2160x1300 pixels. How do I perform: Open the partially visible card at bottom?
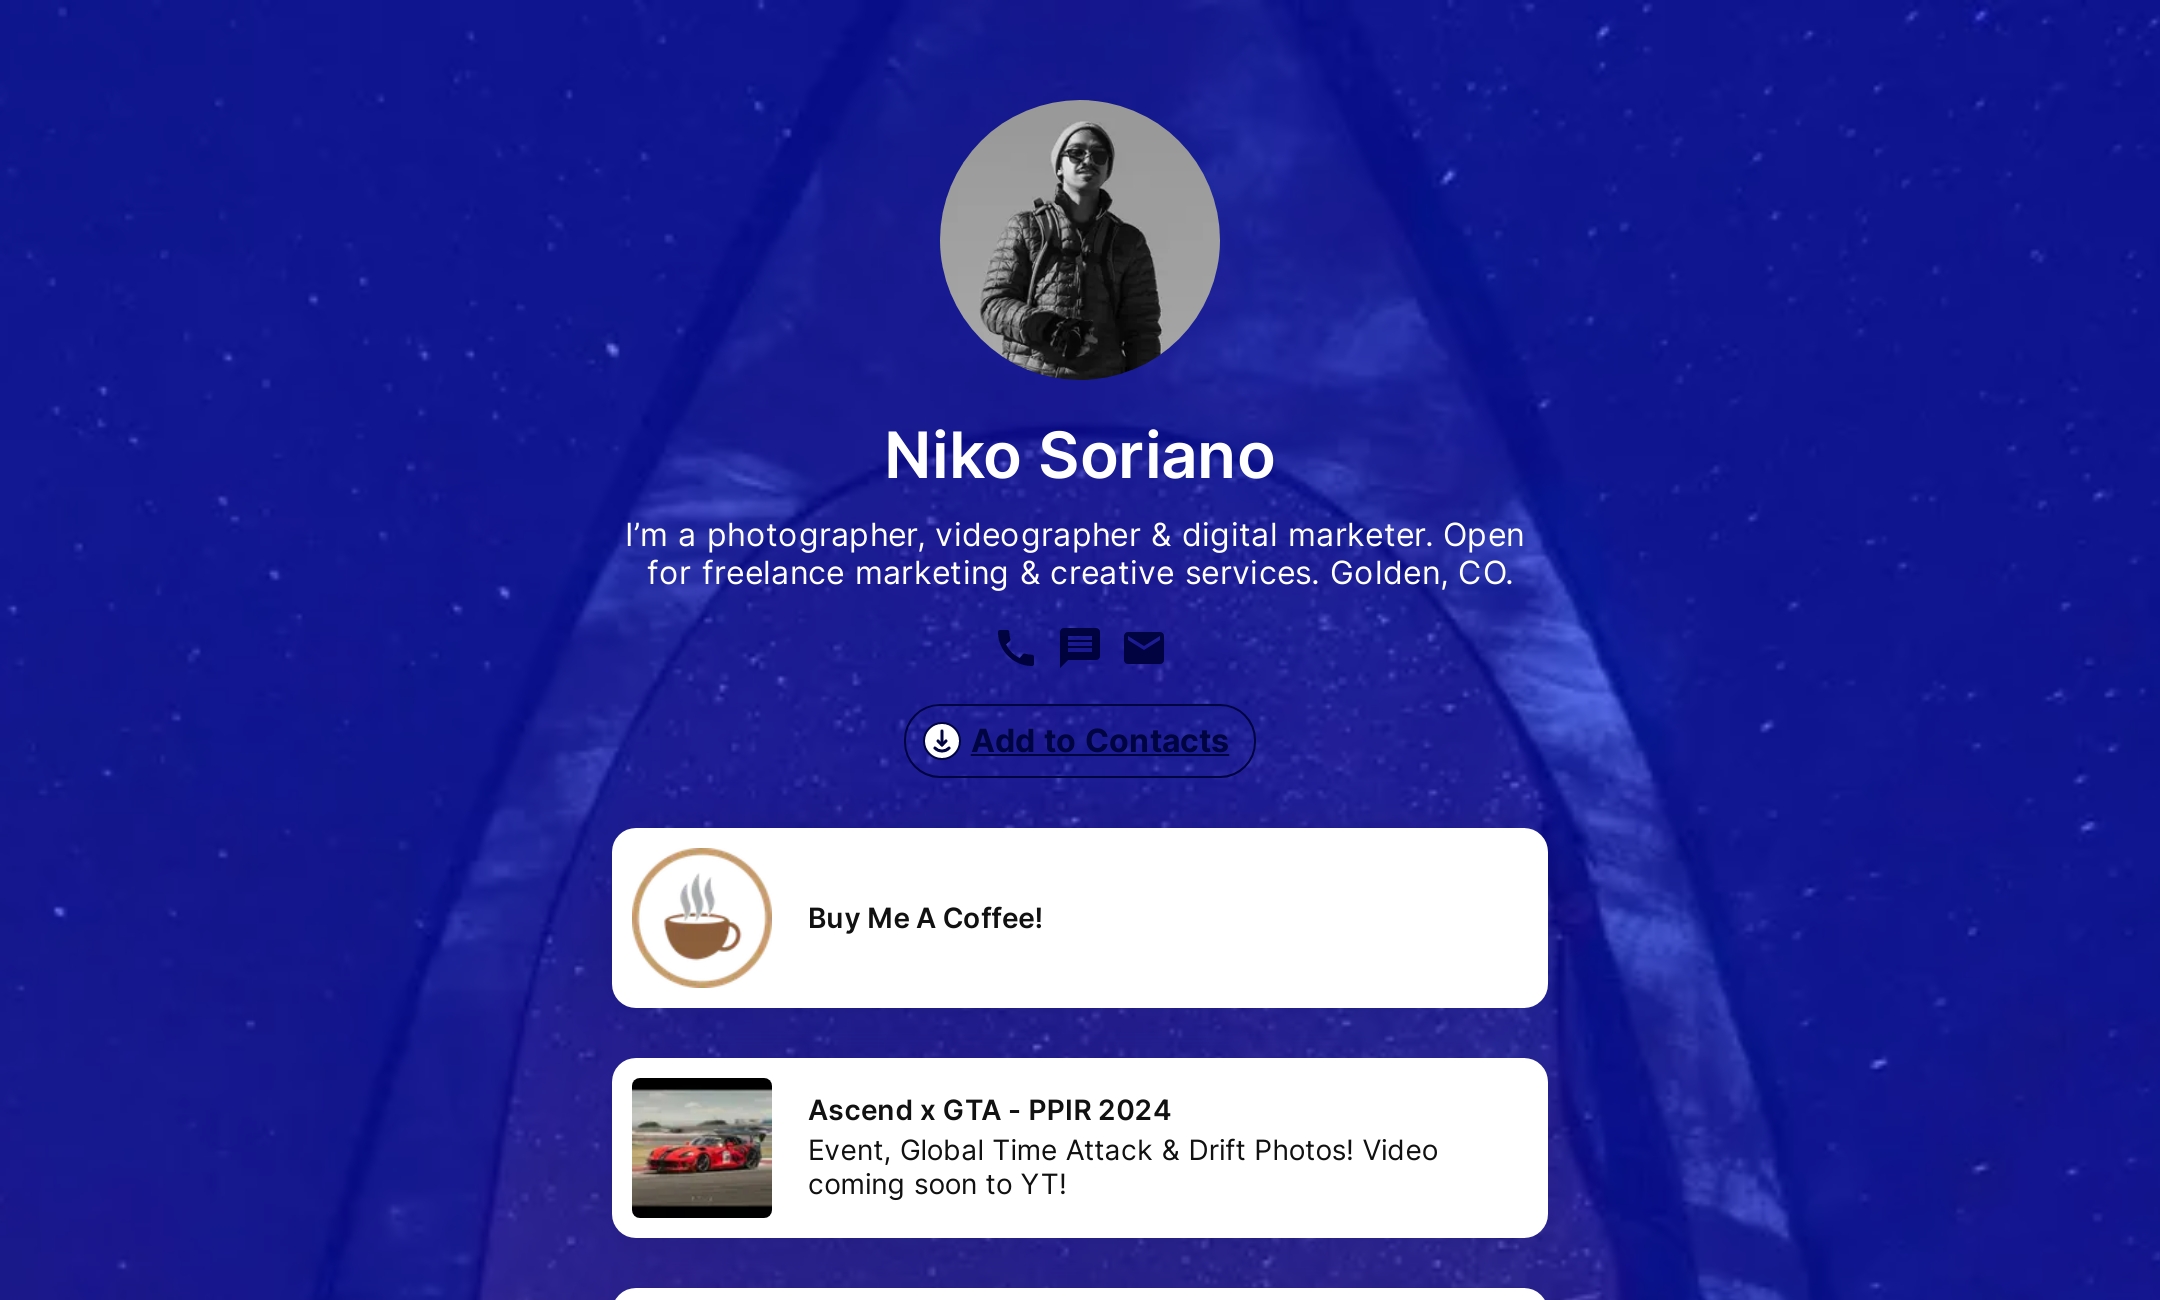[x=1080, y=1294]
